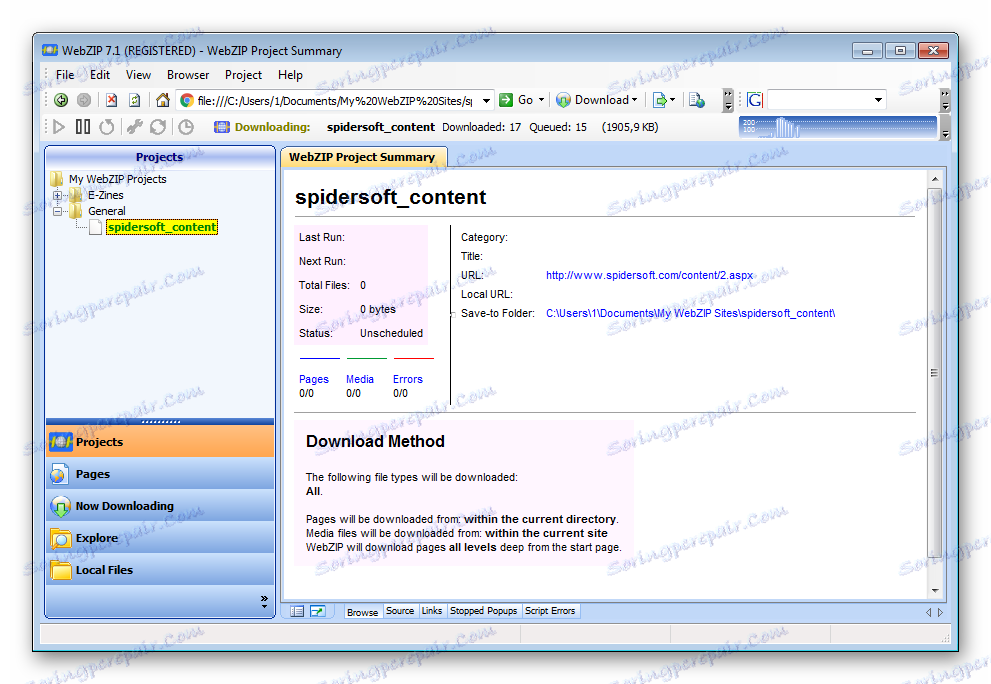Expand the E-Zines folder node

(58, 195)
